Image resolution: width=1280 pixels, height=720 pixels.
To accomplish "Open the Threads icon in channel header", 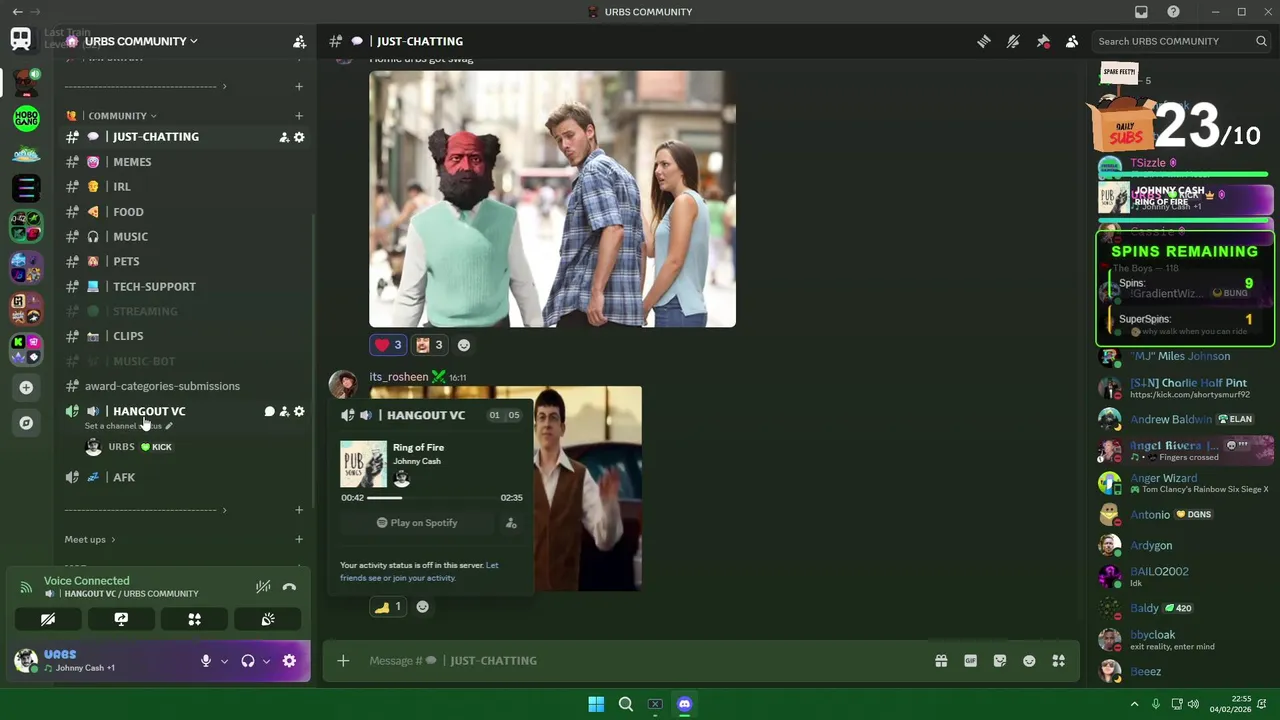I will pyautogui.click(x=984, y=41).
